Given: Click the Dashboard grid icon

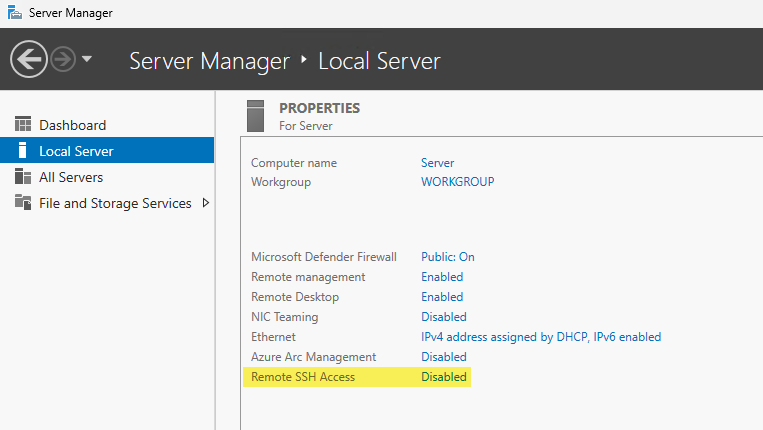Looking at the screenshot, I should [x=23, y=125].
